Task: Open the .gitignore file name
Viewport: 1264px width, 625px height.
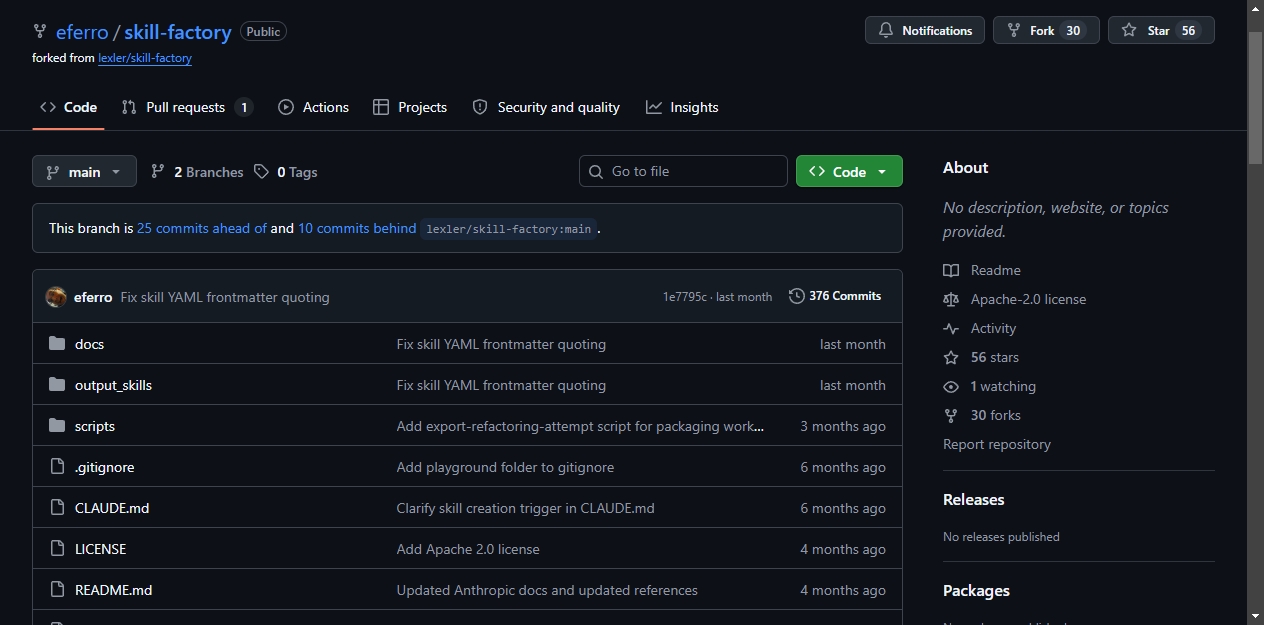Action: (x=104, y=467)
